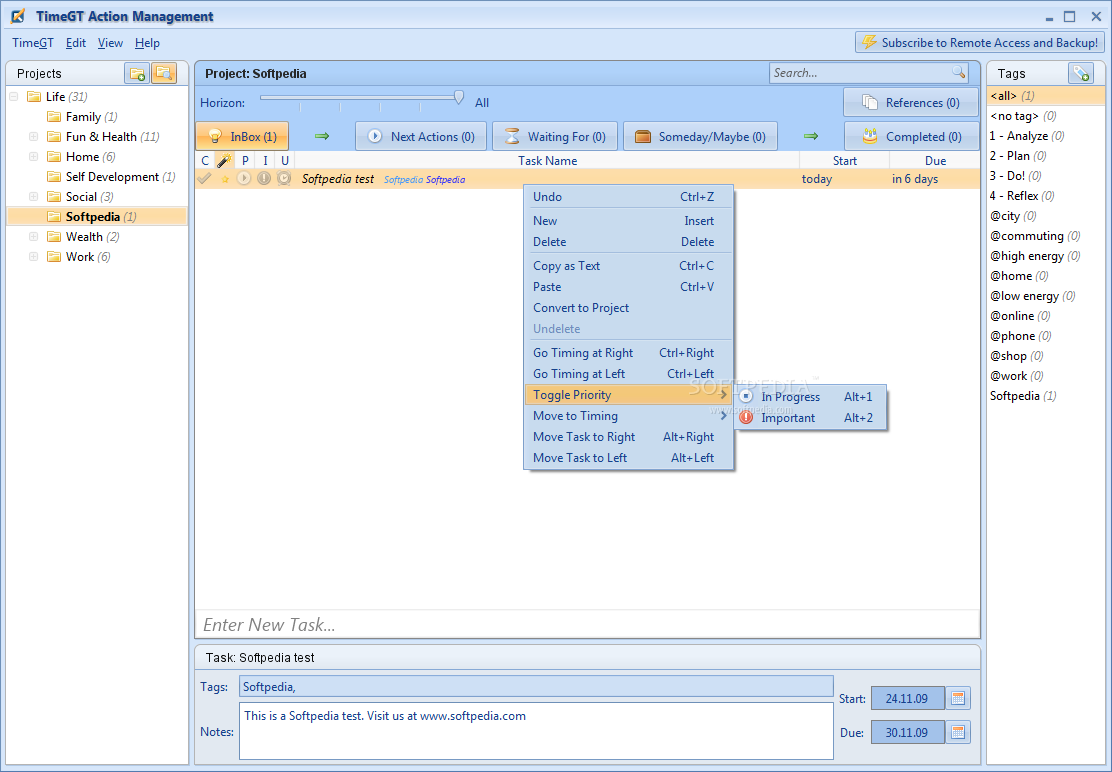Screen dimensions: 1112x772
Task: Choose Move Task to Right
Action: click(x=628, y=437)
